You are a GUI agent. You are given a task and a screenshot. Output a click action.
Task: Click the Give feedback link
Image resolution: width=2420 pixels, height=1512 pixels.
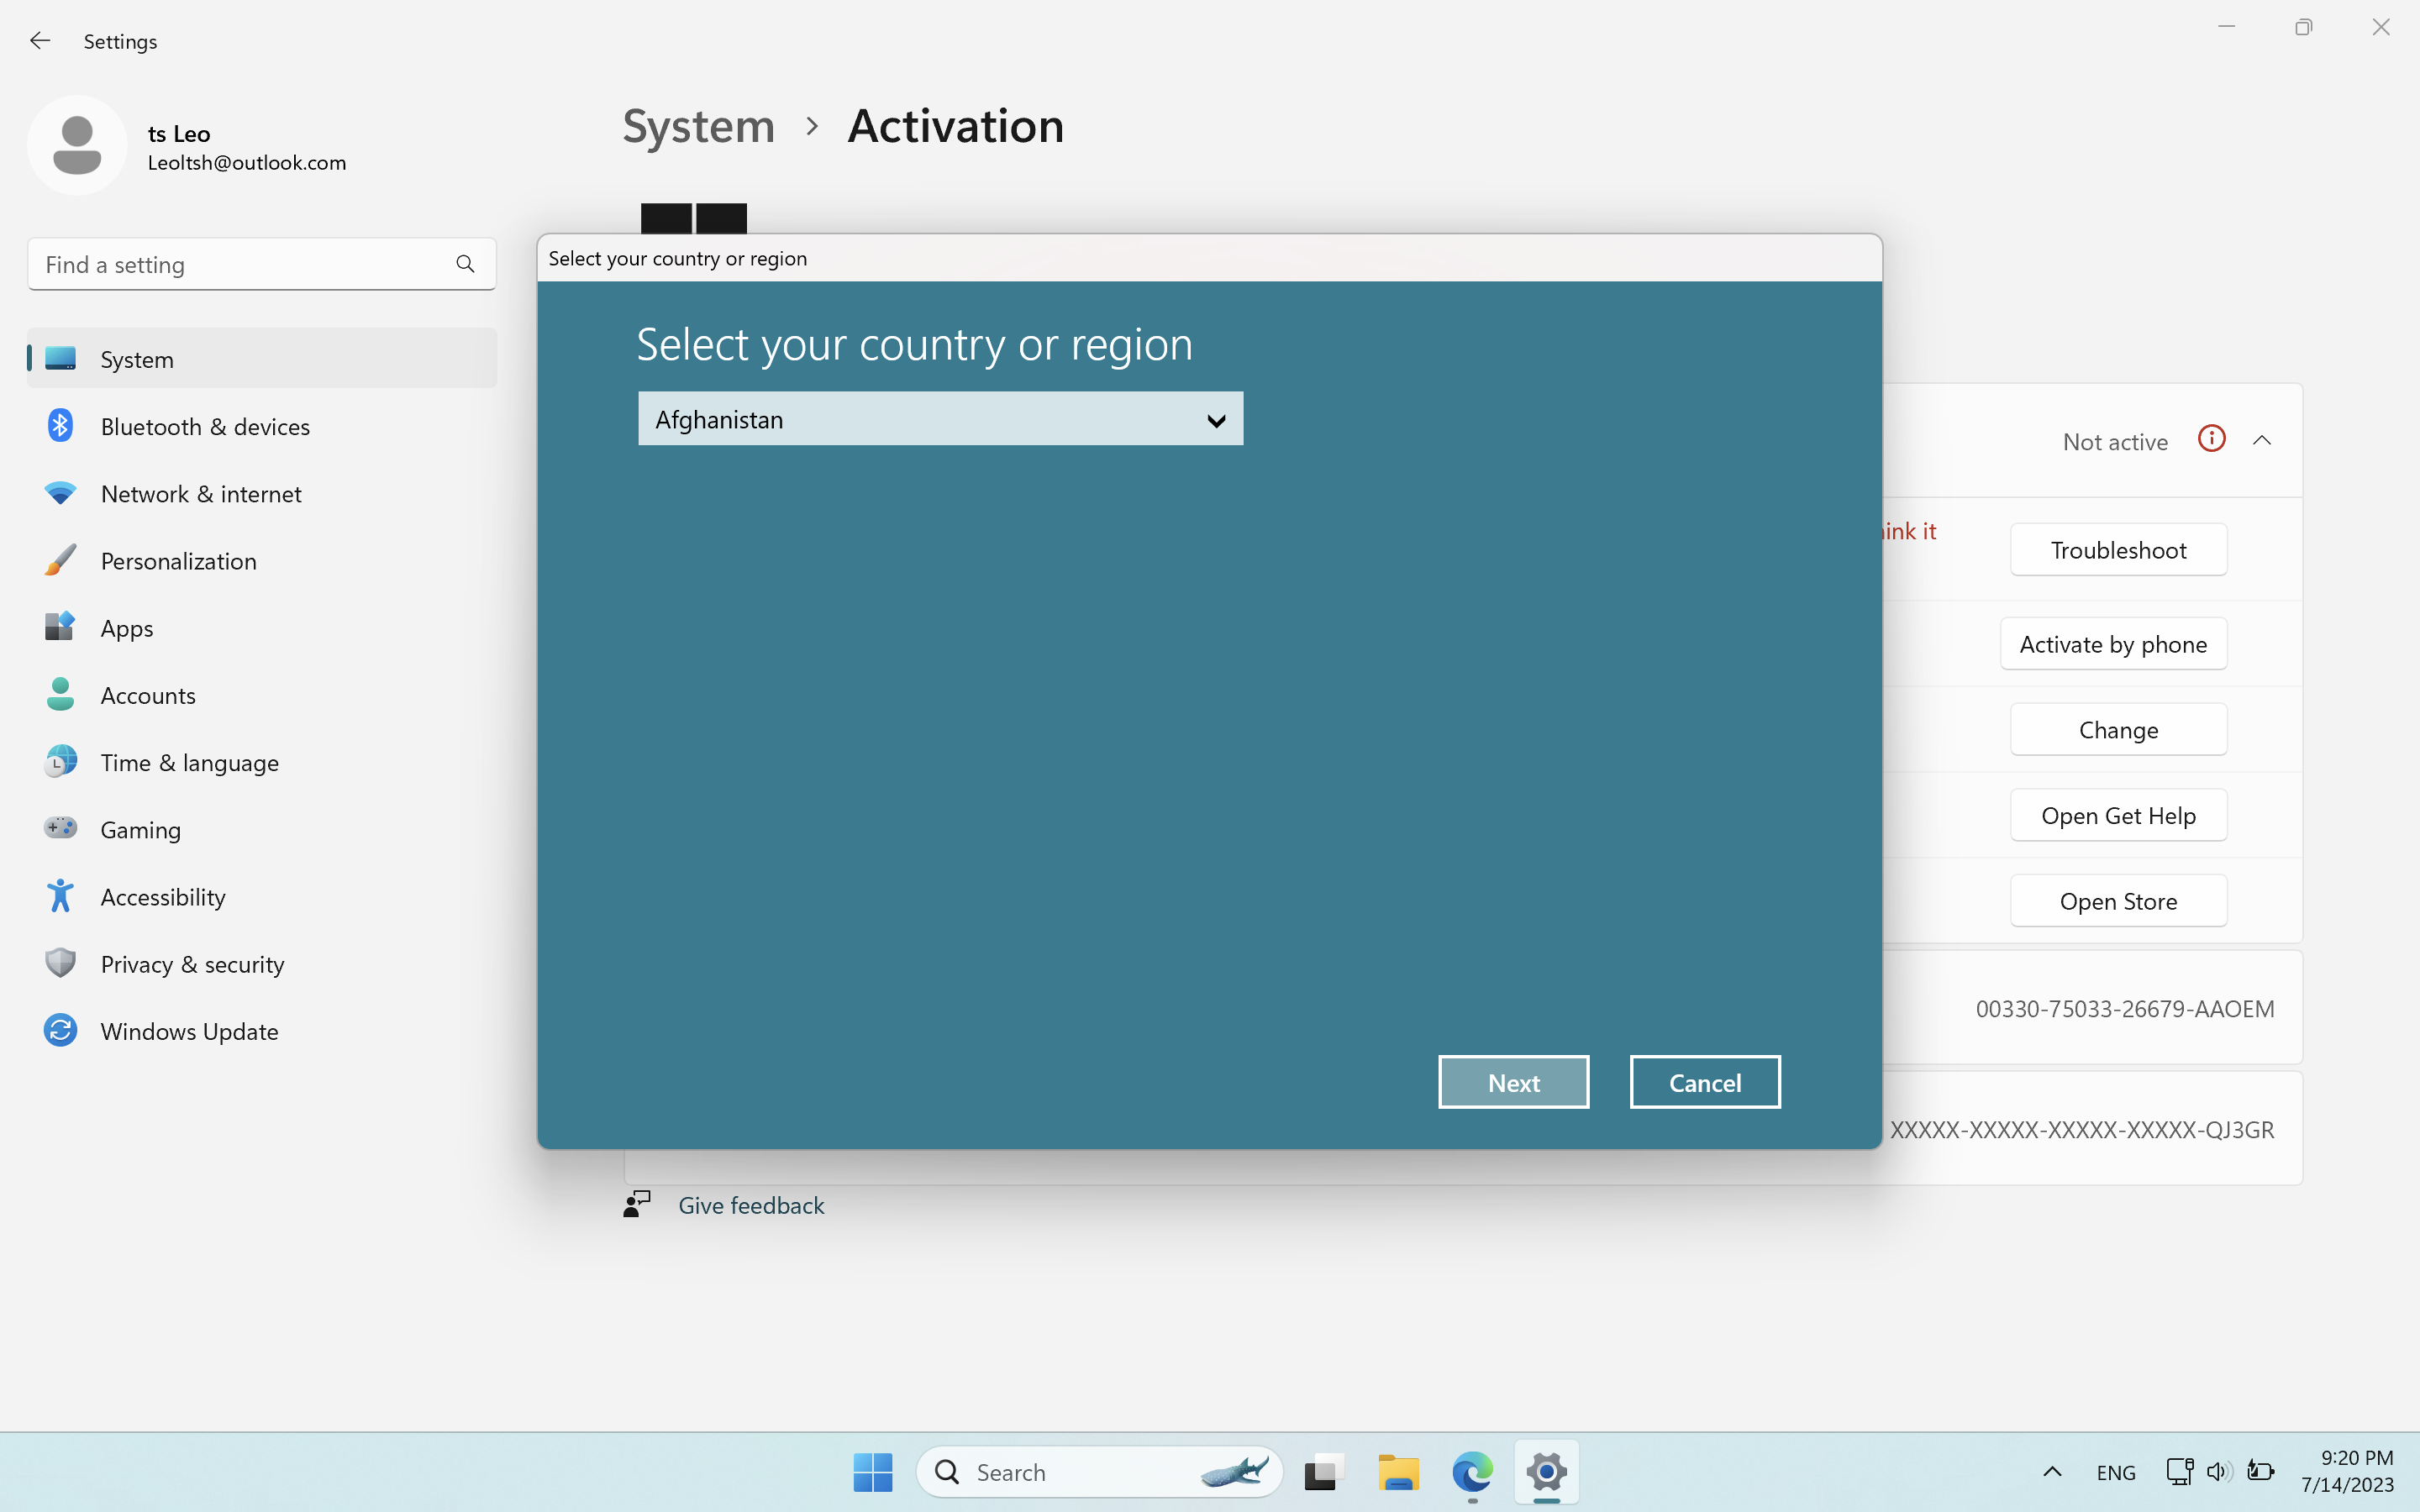click(750, 1205)
